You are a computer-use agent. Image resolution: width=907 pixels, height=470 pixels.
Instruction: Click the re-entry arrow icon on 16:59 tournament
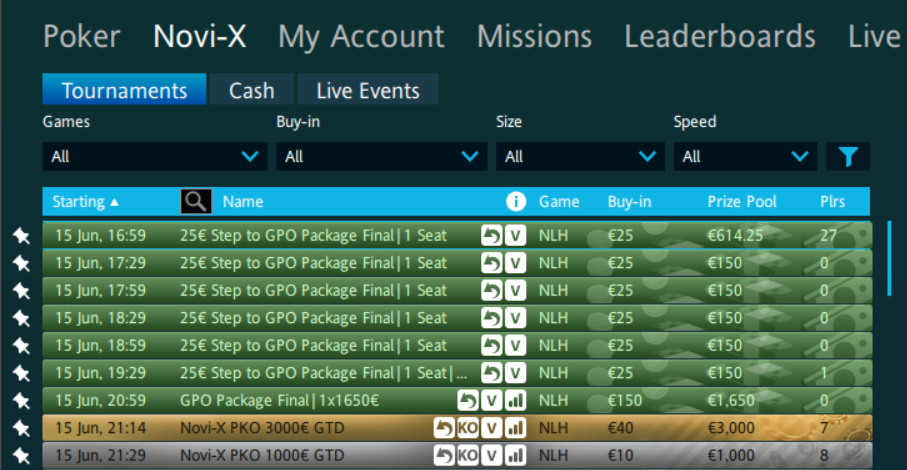coord(491,236)
